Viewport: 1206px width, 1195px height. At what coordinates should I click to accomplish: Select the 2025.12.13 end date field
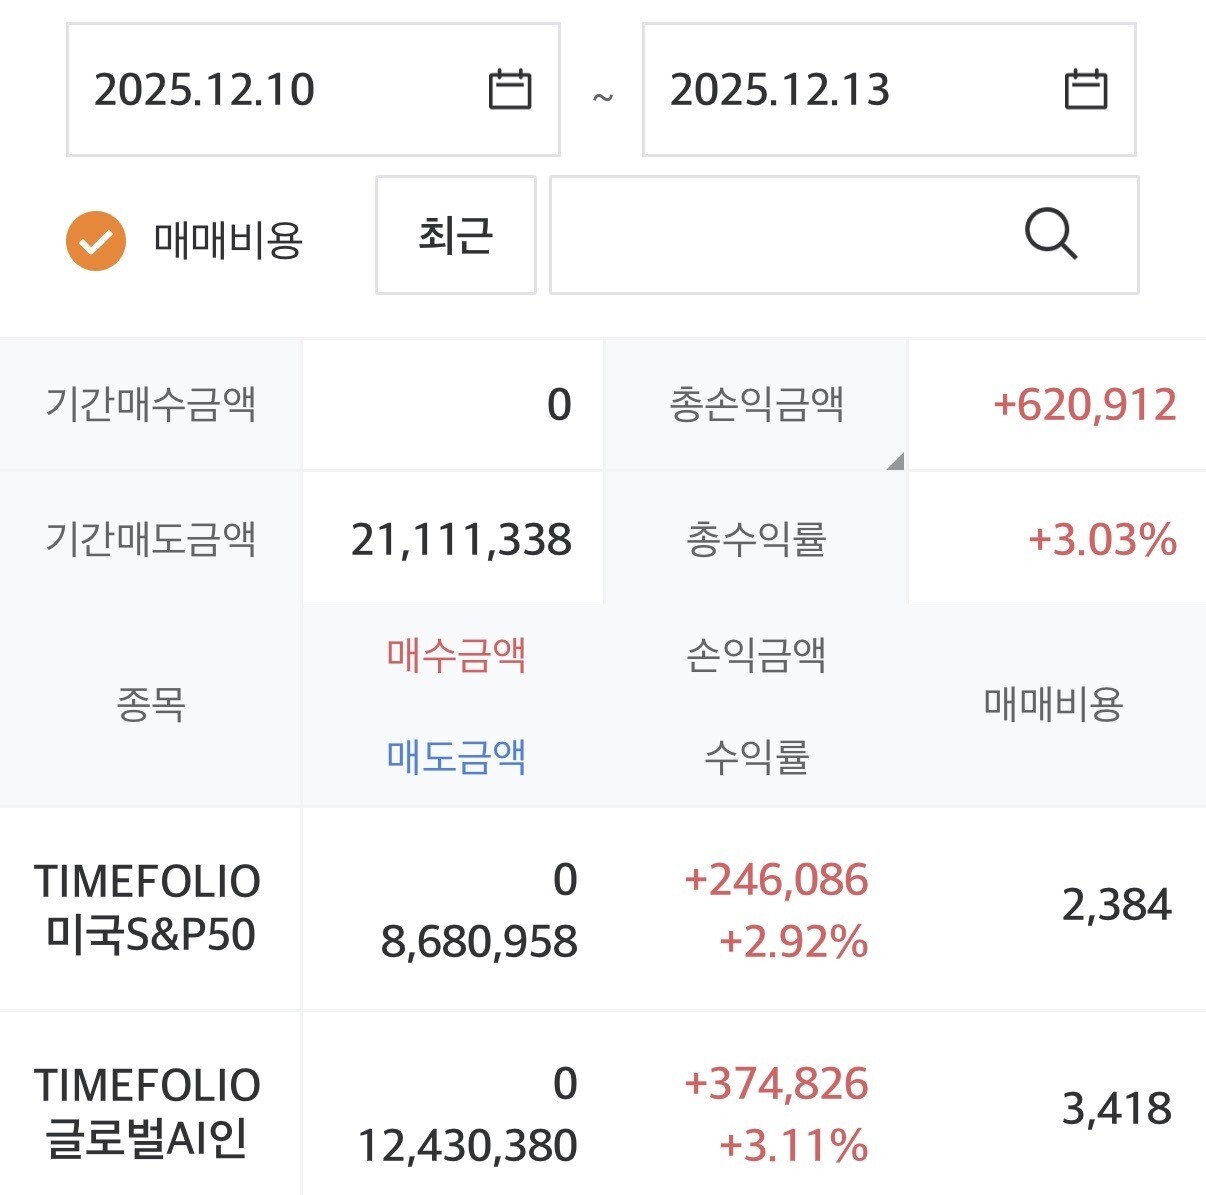tap(889, 90)
